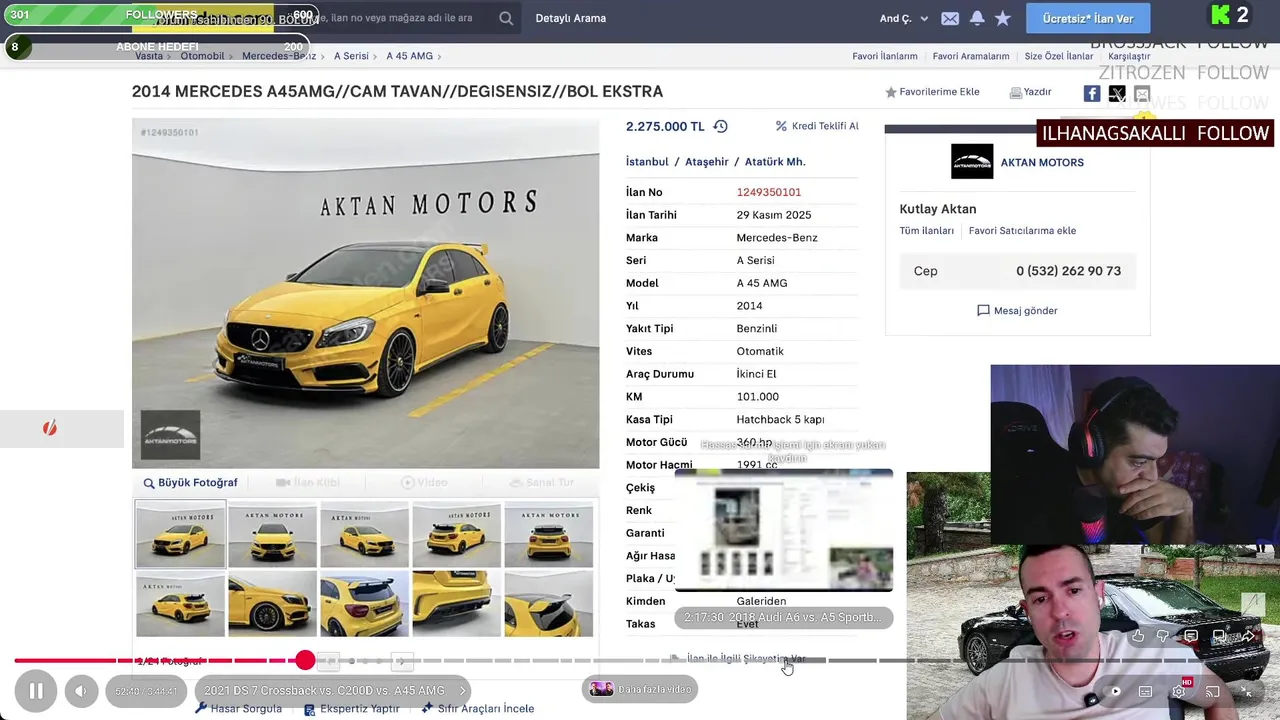Like the video with thumbs up
The image size is (1280, 720).
point(1138,636)
